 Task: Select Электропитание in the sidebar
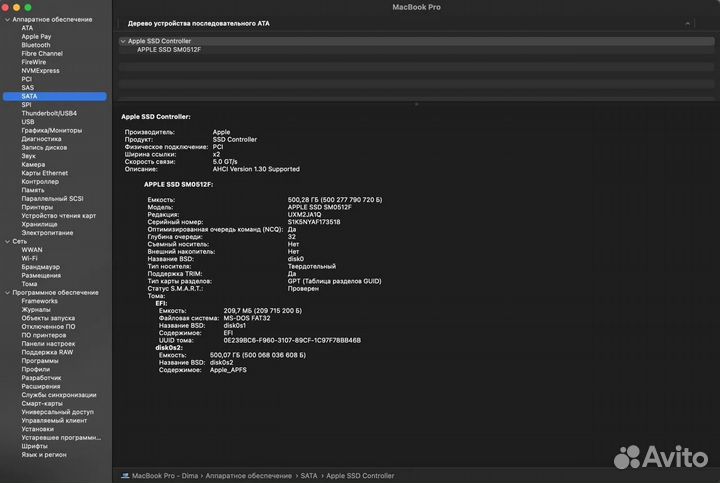pyautogui.click(x=47, y=233)
